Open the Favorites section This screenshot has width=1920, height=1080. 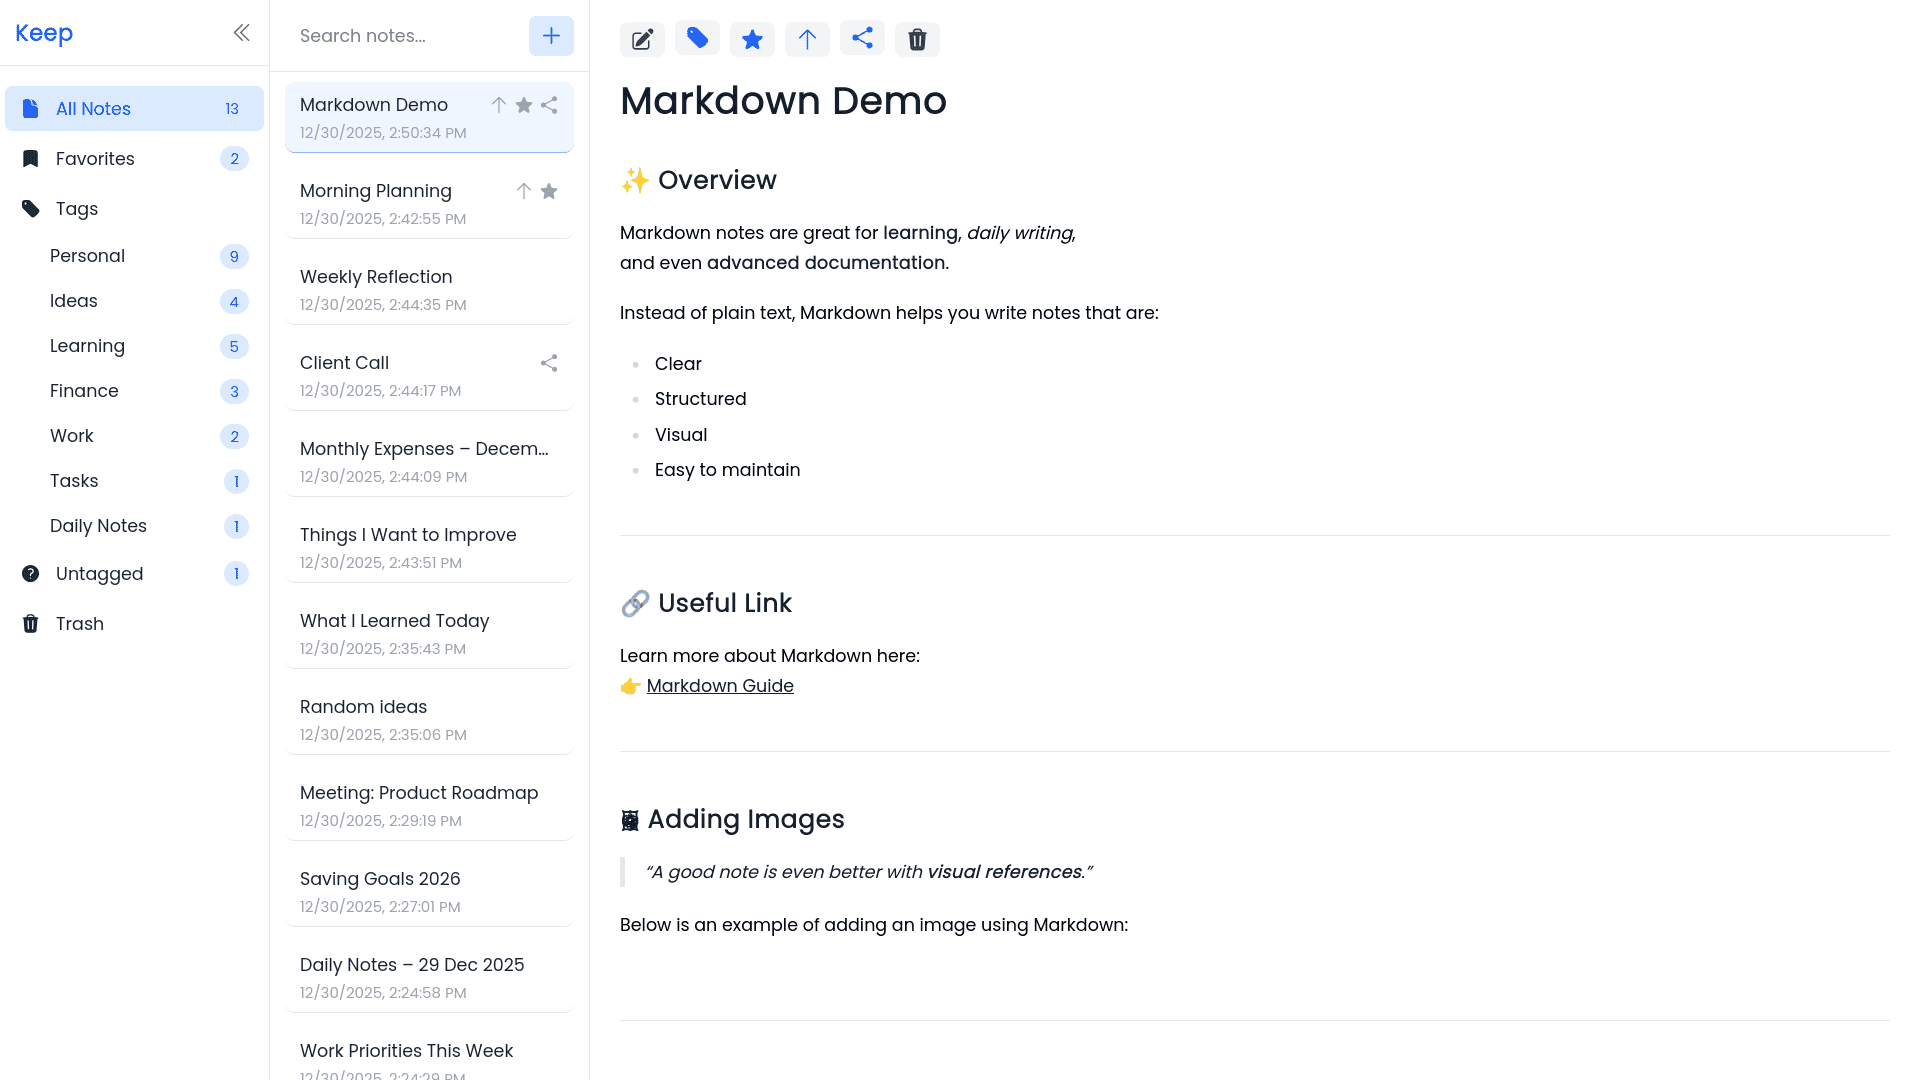point(95,159)
